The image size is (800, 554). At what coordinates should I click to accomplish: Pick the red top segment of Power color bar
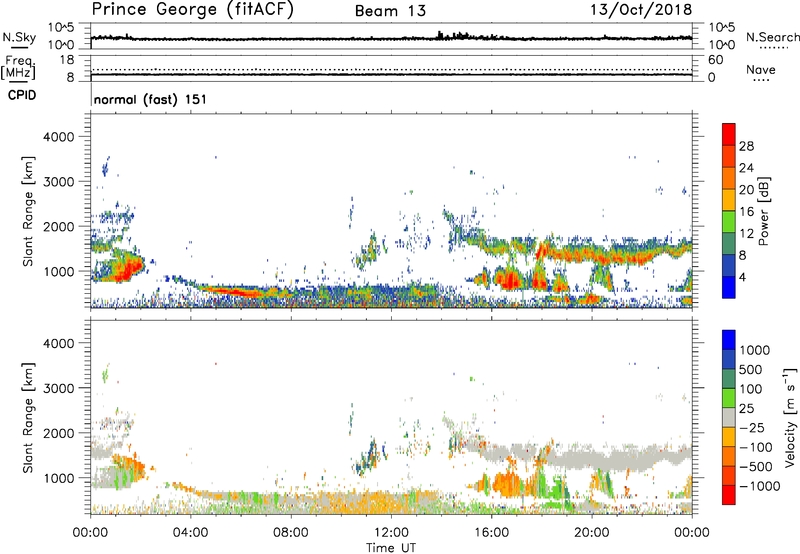point(729,134)
